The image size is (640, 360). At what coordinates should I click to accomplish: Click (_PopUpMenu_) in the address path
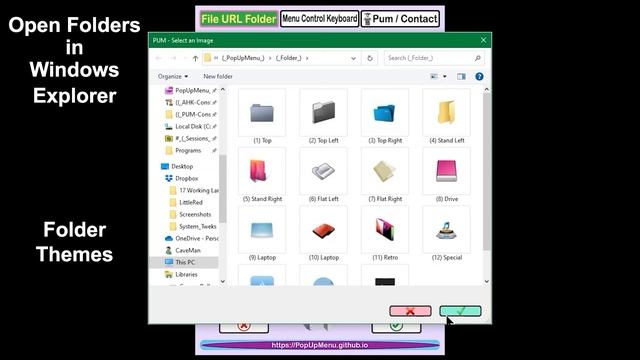(243, 58)
